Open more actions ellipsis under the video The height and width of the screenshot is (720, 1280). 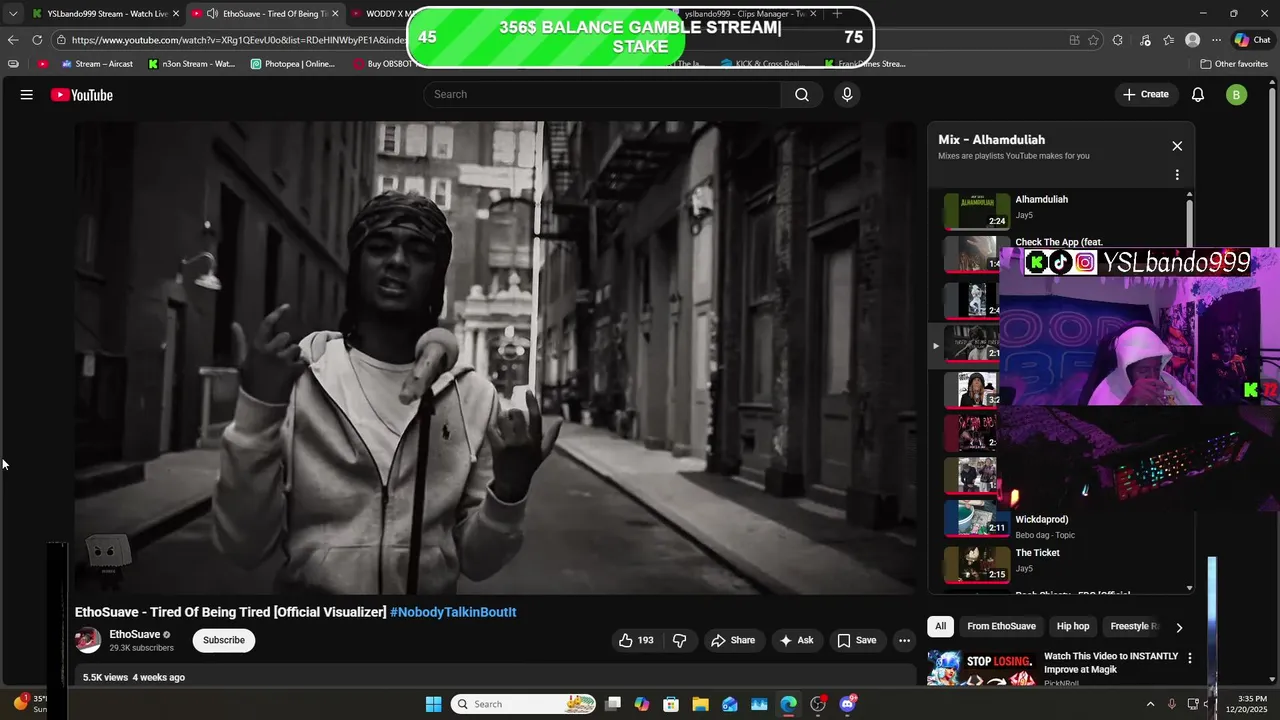(904, 640)
